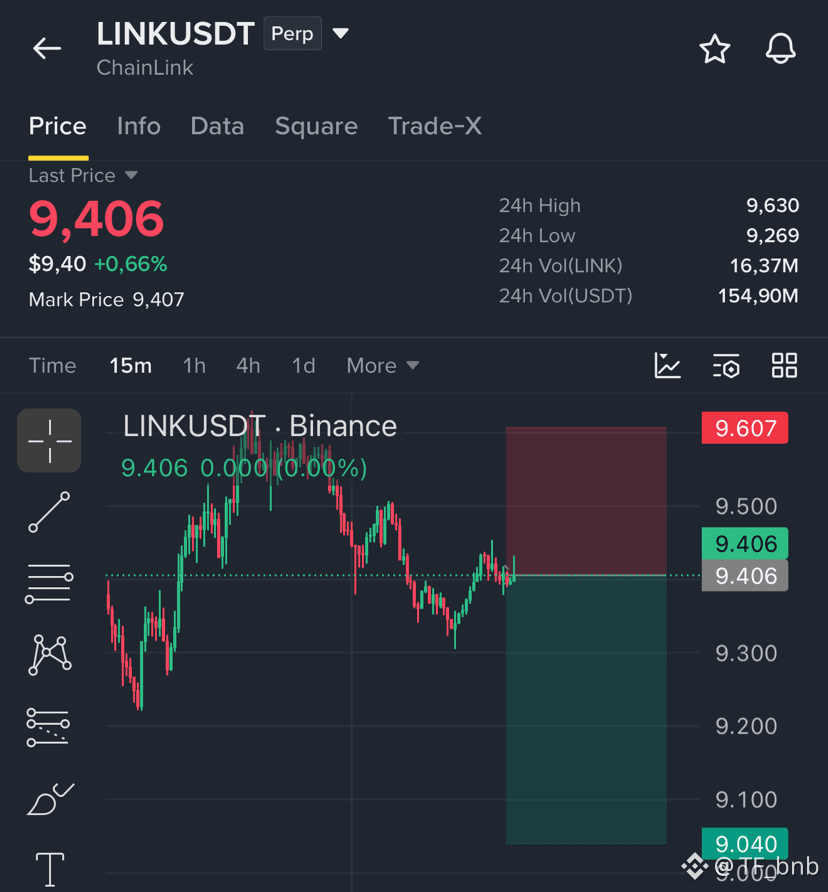Open the chart indicators icon
Screen dimensions: 828x892
tap(668, 365)
